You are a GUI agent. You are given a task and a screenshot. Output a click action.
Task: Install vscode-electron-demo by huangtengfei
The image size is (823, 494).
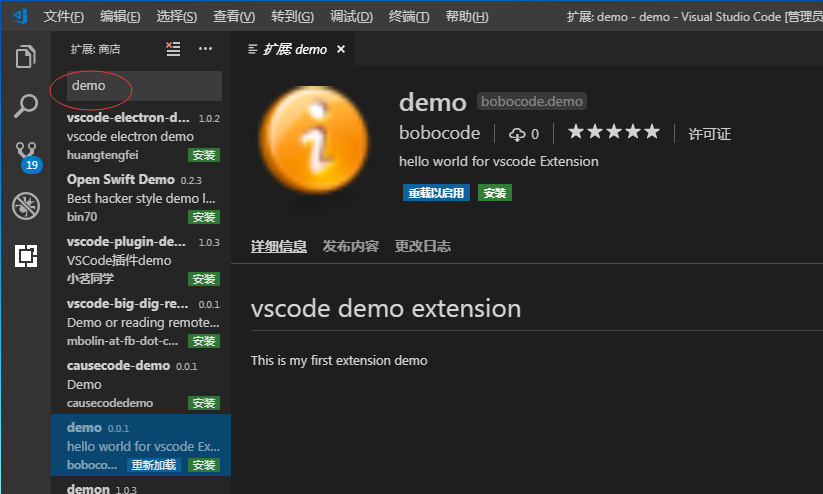[x=204, y=155]
